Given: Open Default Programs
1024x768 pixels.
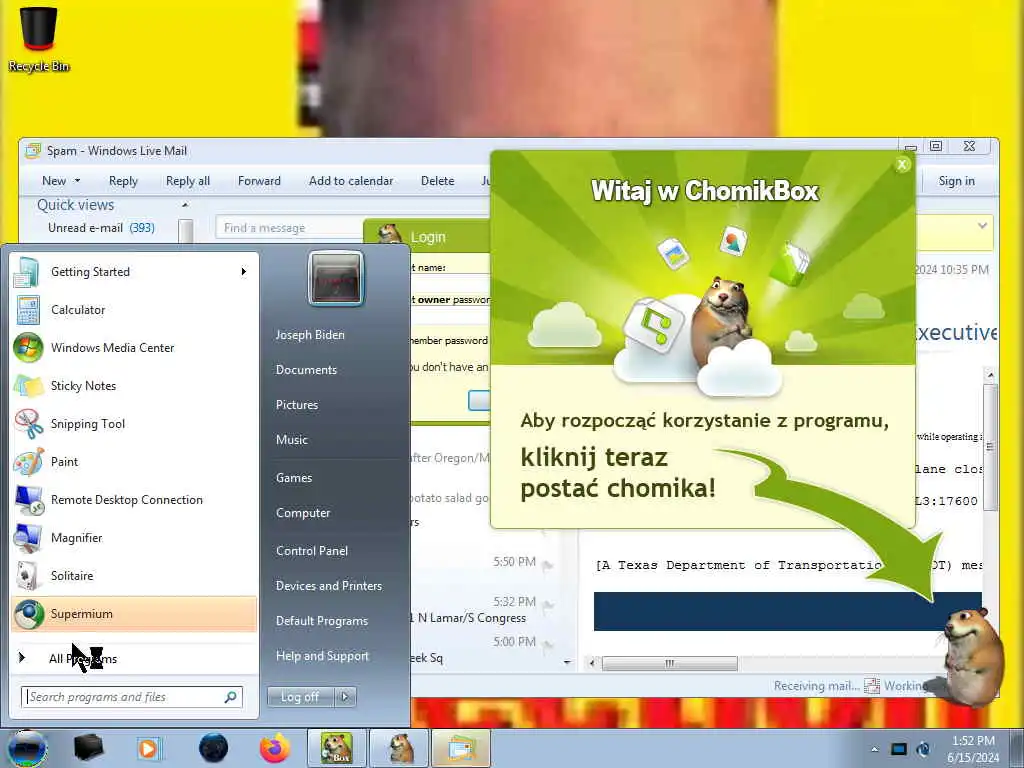Looking at the screenshot, I should point(322,621).
